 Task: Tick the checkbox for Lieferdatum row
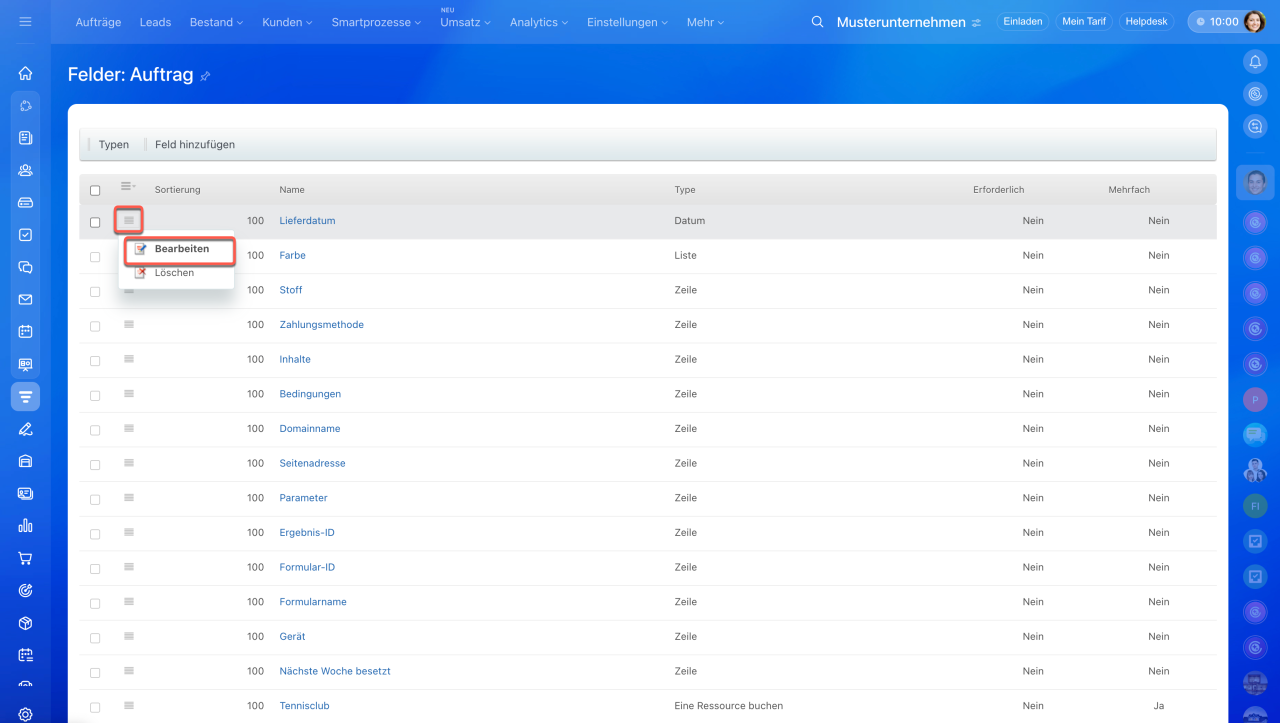[x=95, y=222]
